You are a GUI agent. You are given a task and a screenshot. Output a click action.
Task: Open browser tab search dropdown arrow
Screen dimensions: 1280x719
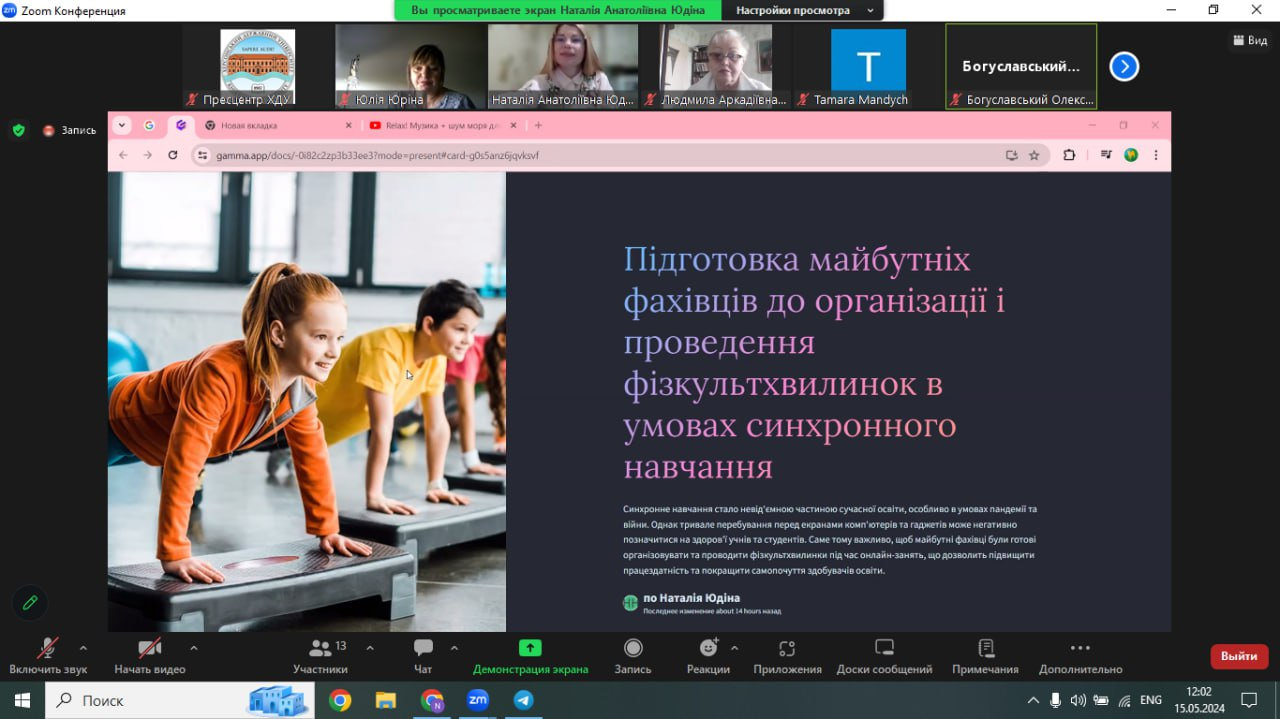[122, 125]
